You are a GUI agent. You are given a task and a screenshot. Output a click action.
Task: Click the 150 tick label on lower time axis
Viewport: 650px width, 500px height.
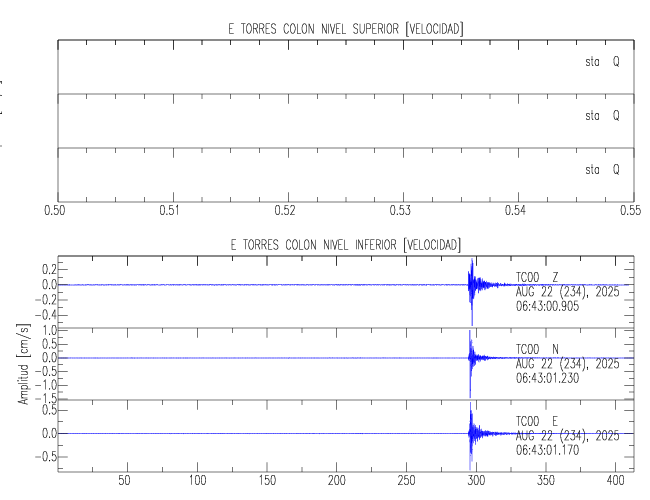pyautogui.click(x=267, y=481)
